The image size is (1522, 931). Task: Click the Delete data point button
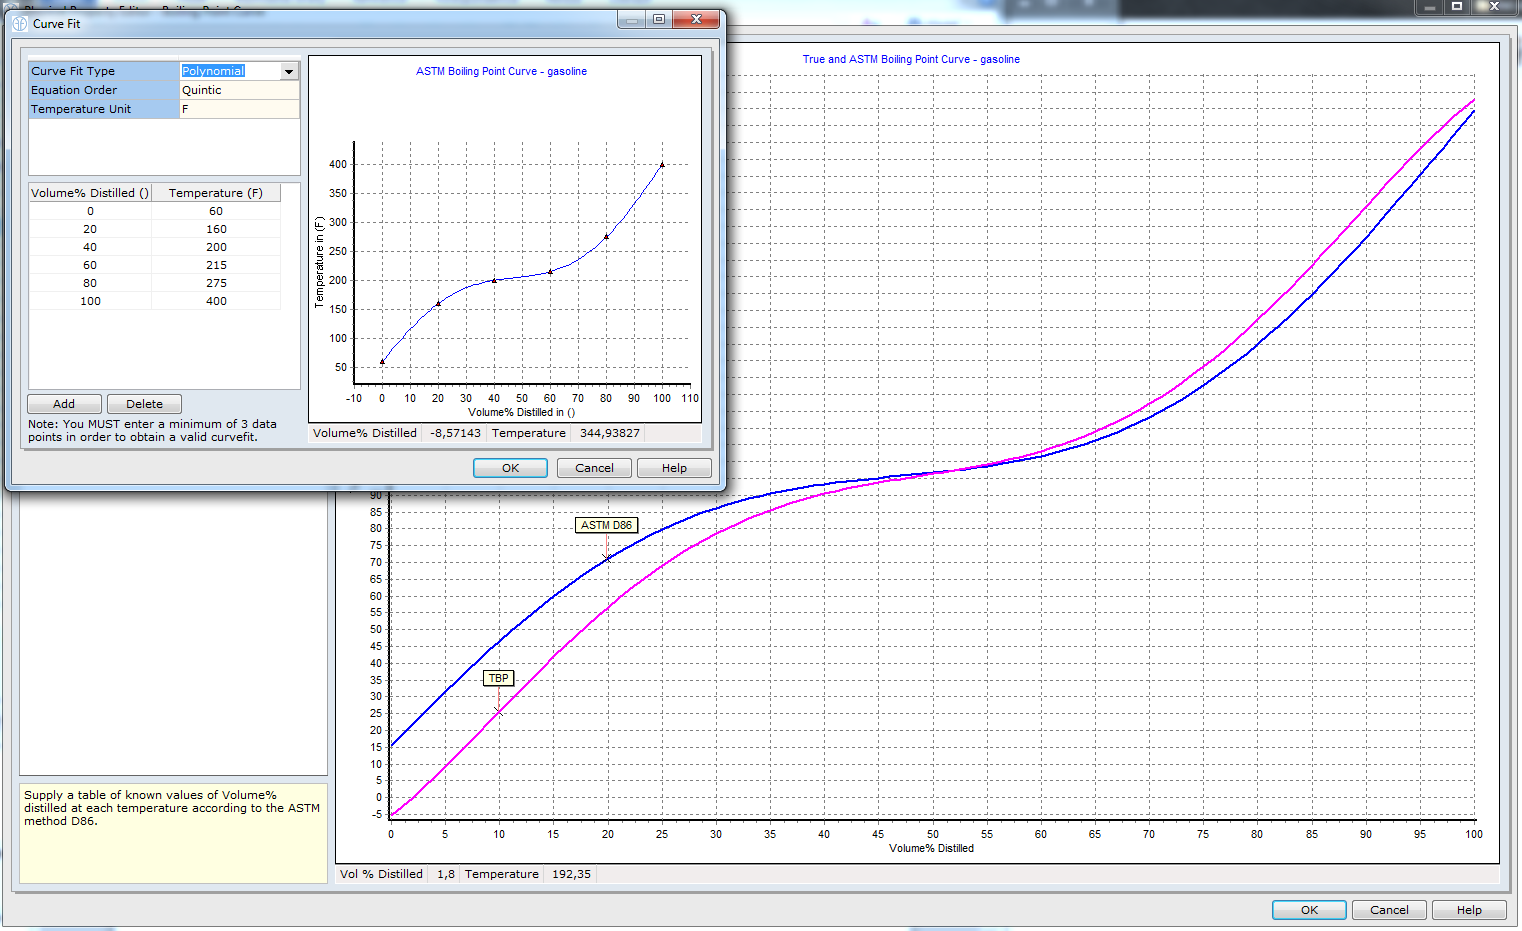144,404
